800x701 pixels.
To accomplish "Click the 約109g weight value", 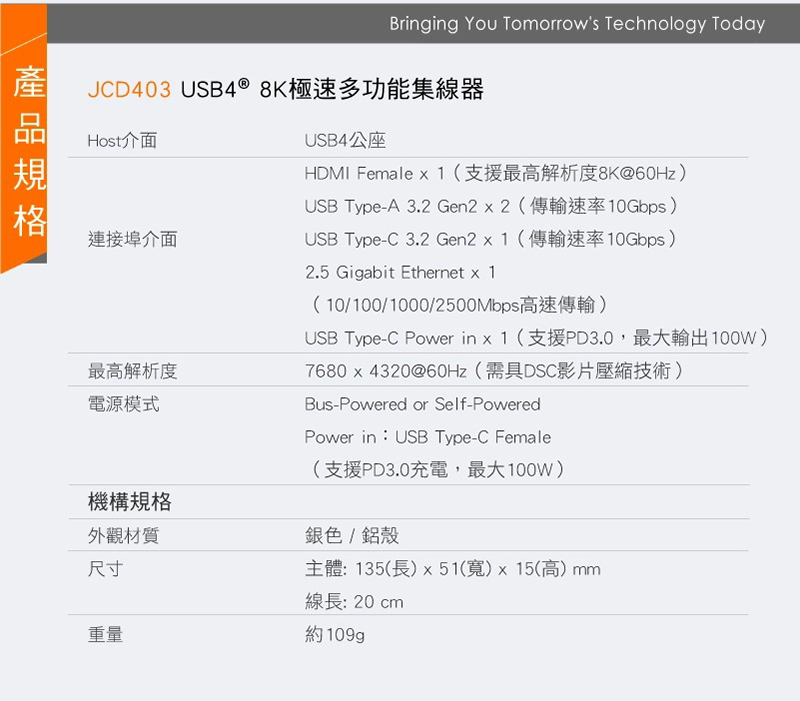I will click(335, 634).
